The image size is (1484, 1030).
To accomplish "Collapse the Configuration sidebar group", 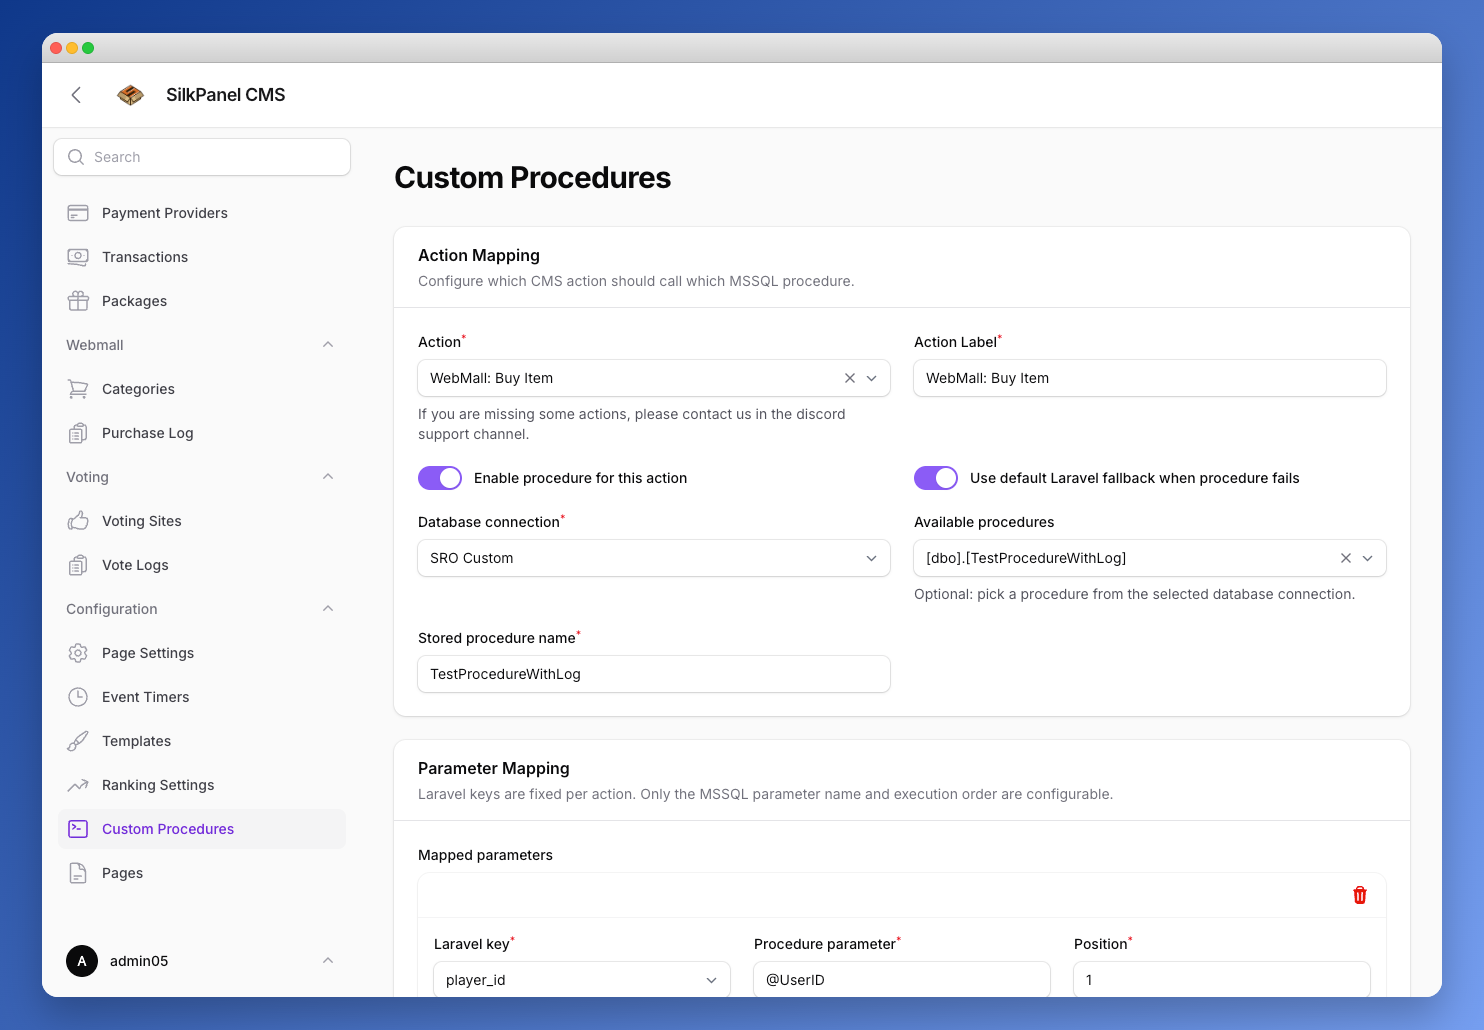I will pos(328,609).
